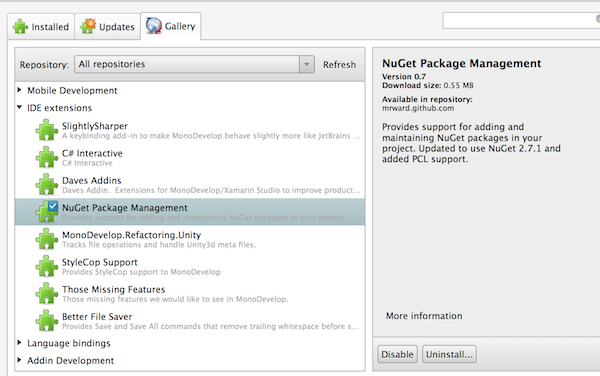Open the More information link
The height and width of the screenshot is (376, 600).
click(x=424, y=316)
